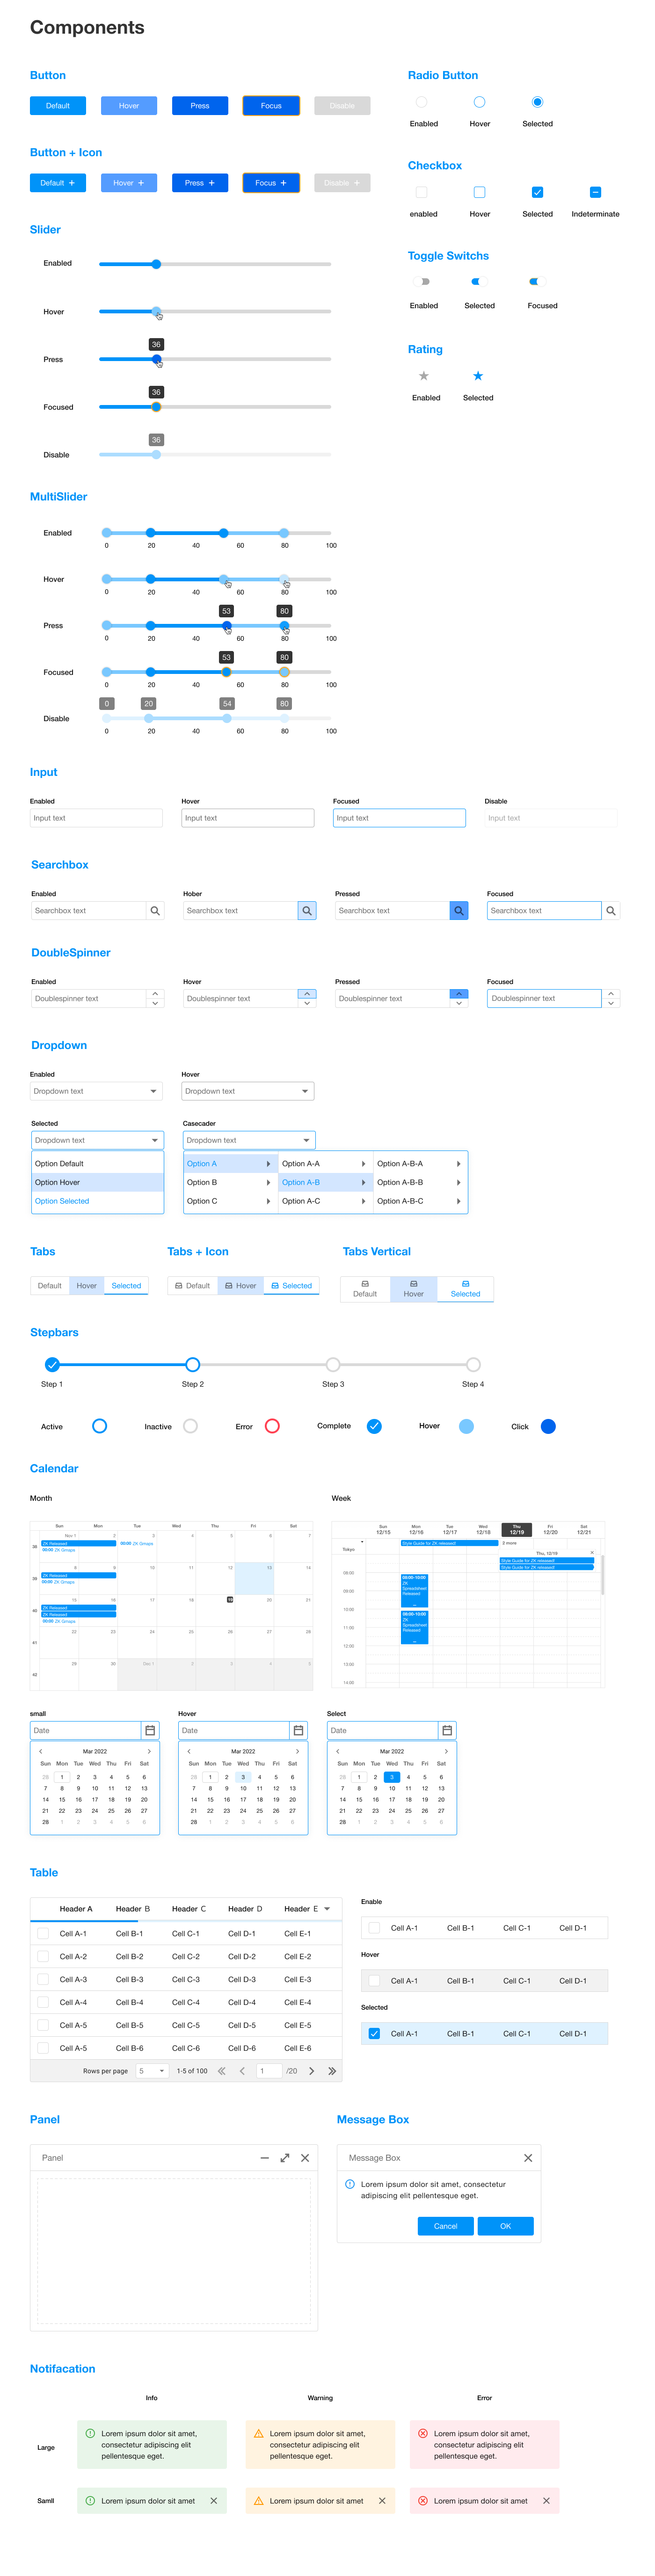Open the Rows per page dropdown
The height and width of the screenshot is (2576, 655).
[x=151, y=2071]
